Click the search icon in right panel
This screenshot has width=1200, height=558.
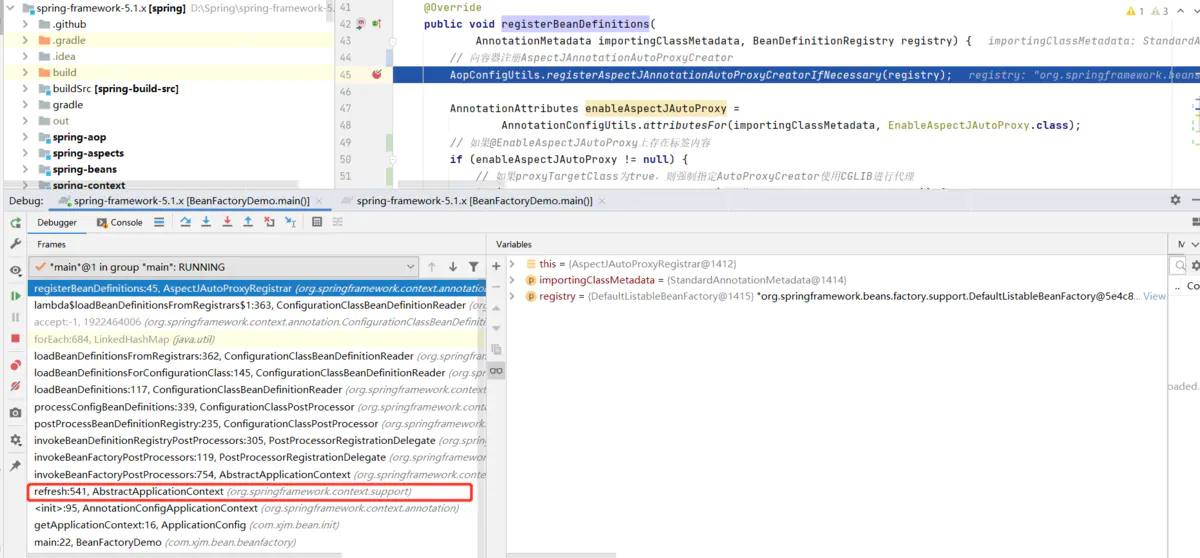click(1180, 265)
